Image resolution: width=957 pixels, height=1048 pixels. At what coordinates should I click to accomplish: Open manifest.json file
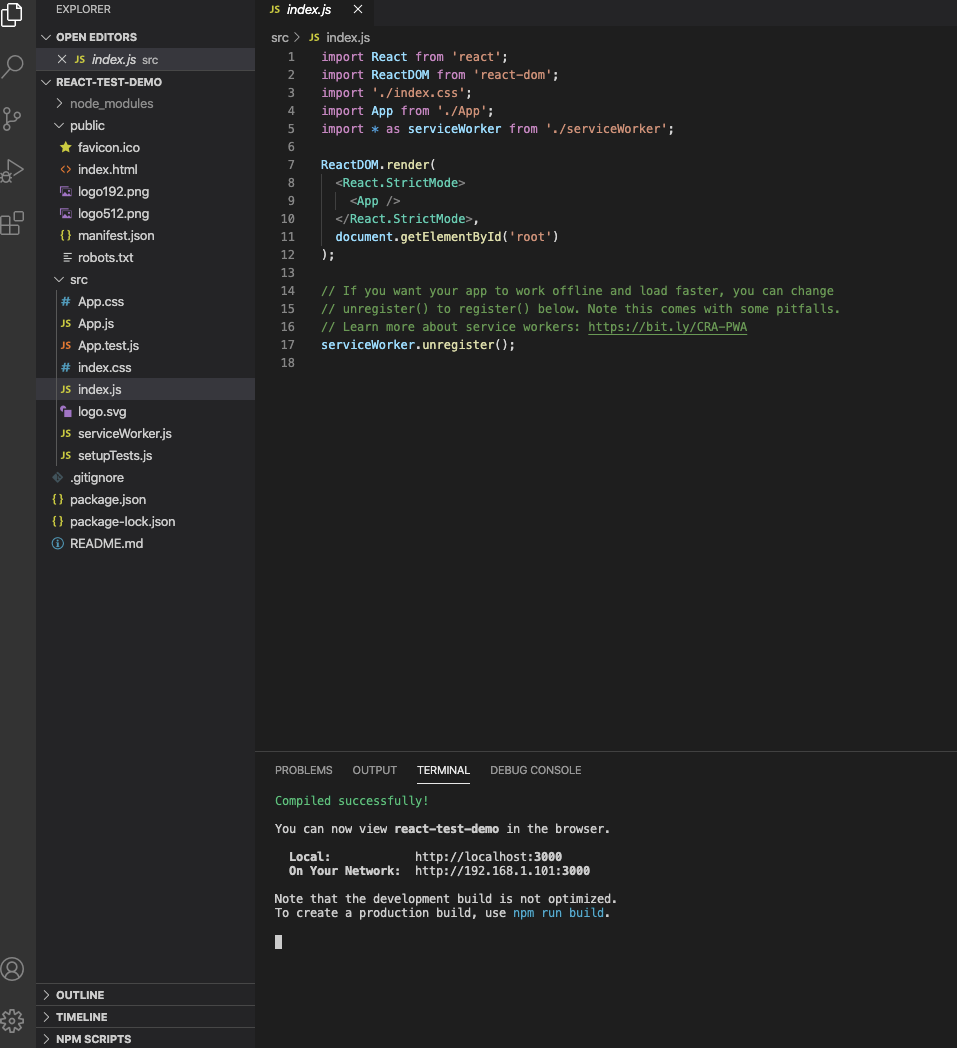(x=146, y=236)
